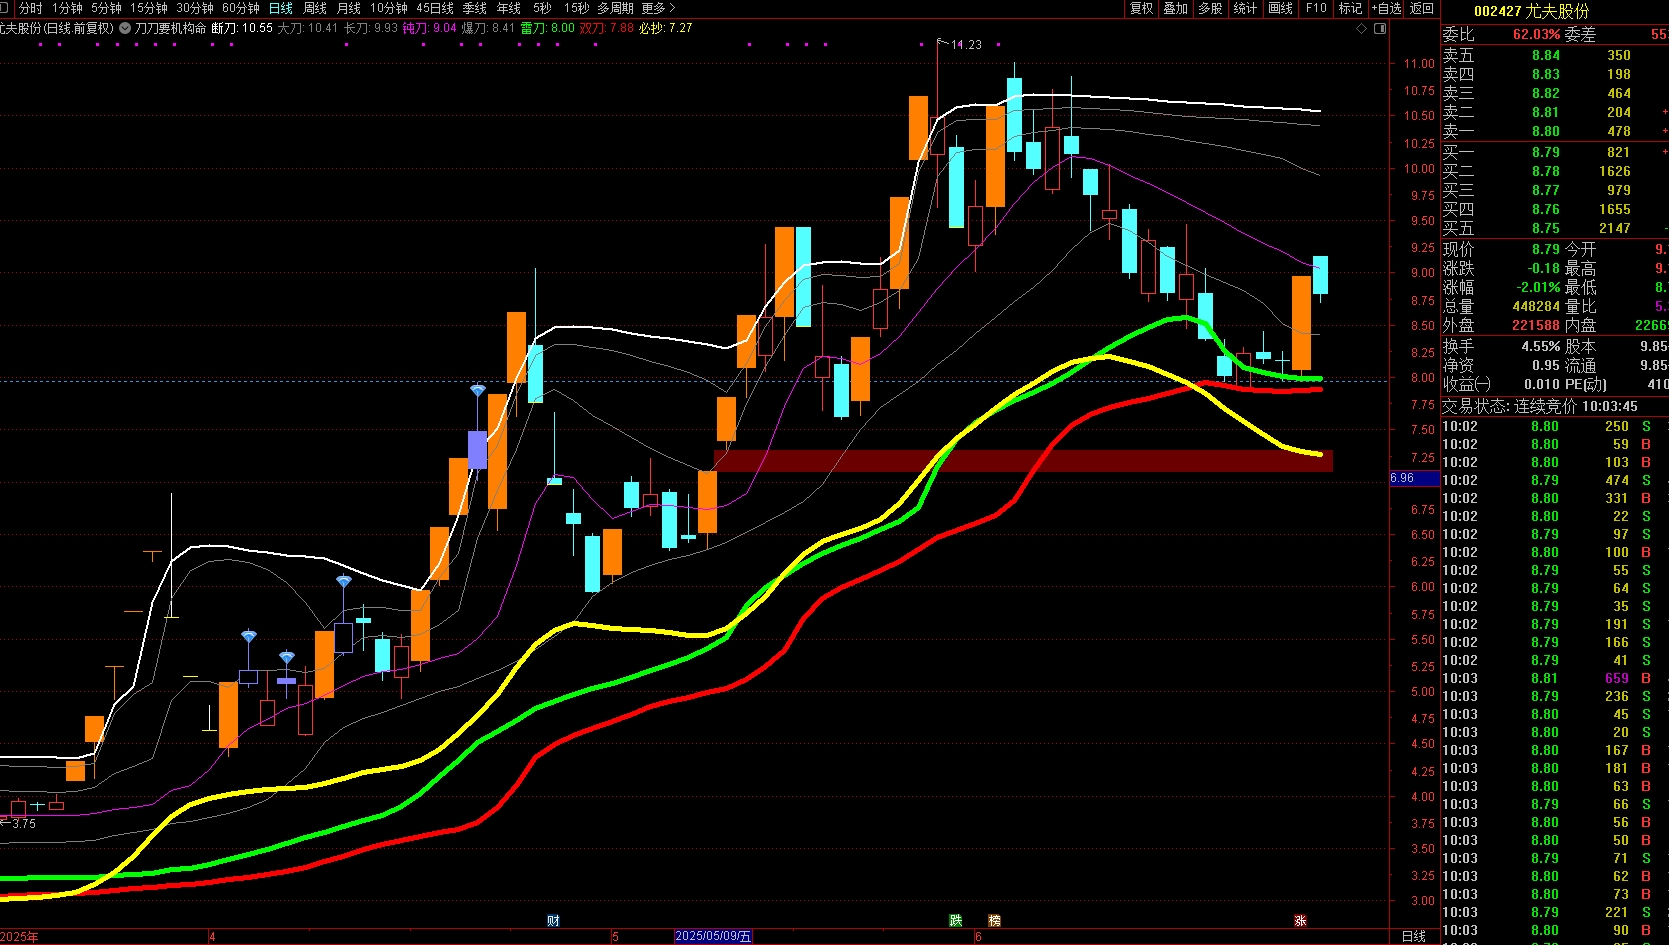Click the 委比 62.03% value
Screen dimensions: 1669x945
pyautogui.click(x=1536, y=34)
